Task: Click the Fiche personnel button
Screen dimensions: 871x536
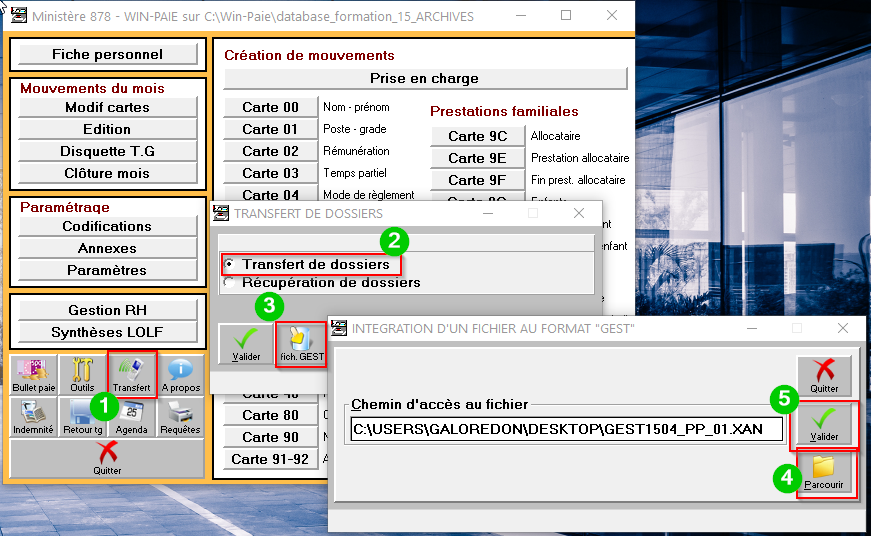Action: (107, 54)
